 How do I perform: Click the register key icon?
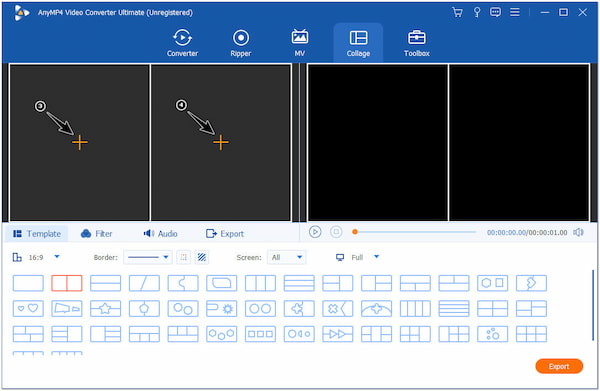coord(477,12)
